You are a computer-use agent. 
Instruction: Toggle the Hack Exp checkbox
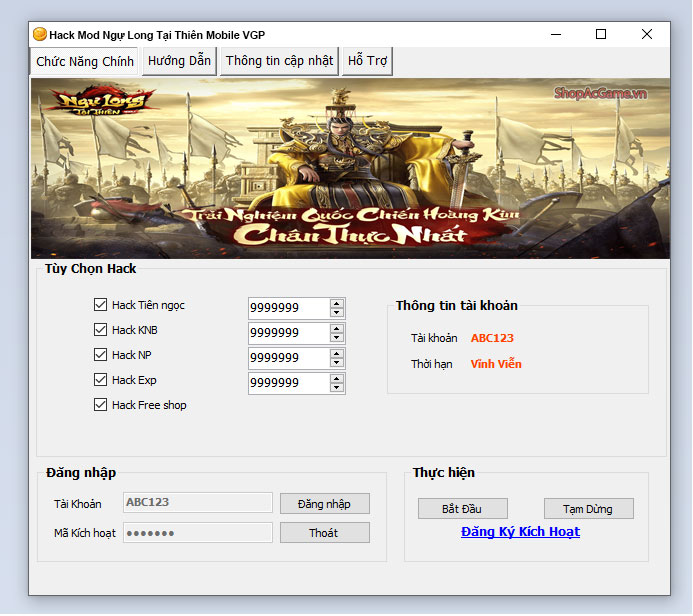100,380
